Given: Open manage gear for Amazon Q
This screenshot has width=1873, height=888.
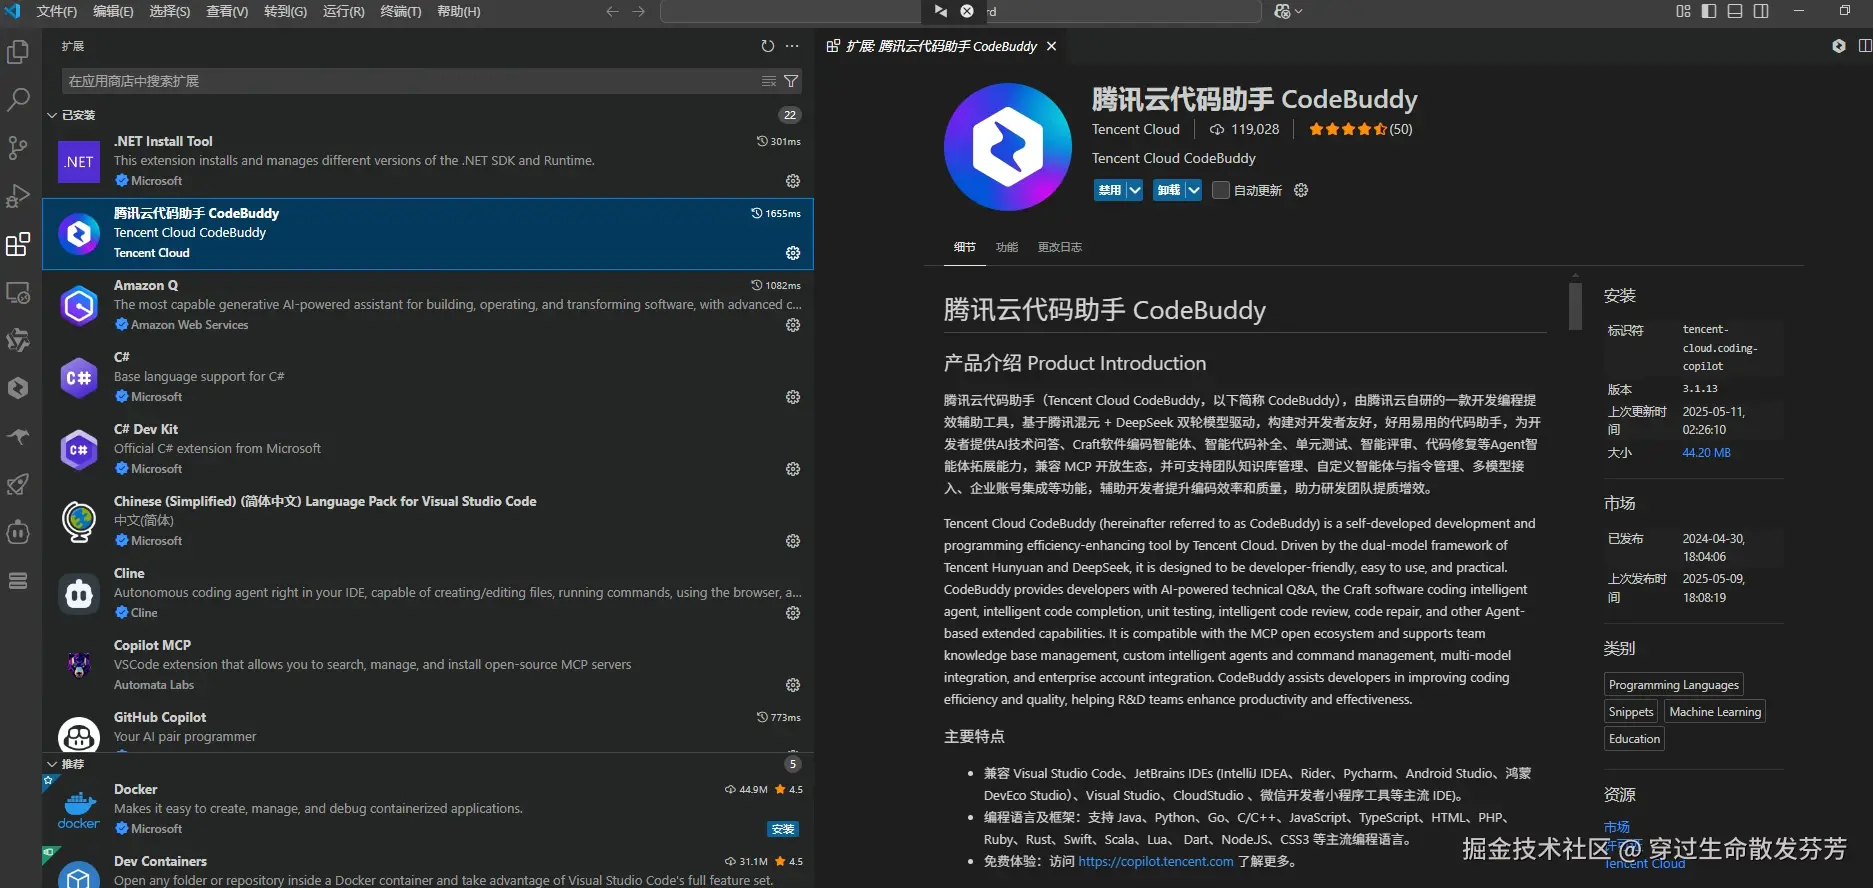Looking at the screenshot, I should [x=793, y=325].
